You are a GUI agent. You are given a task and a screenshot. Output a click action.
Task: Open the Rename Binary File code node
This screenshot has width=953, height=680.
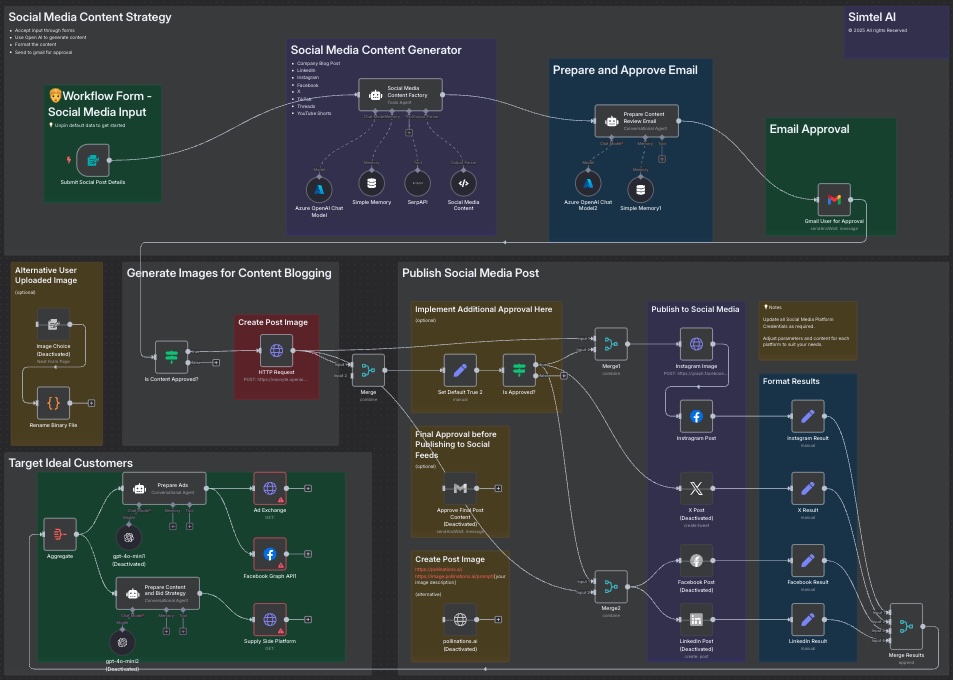click(53, 403)
